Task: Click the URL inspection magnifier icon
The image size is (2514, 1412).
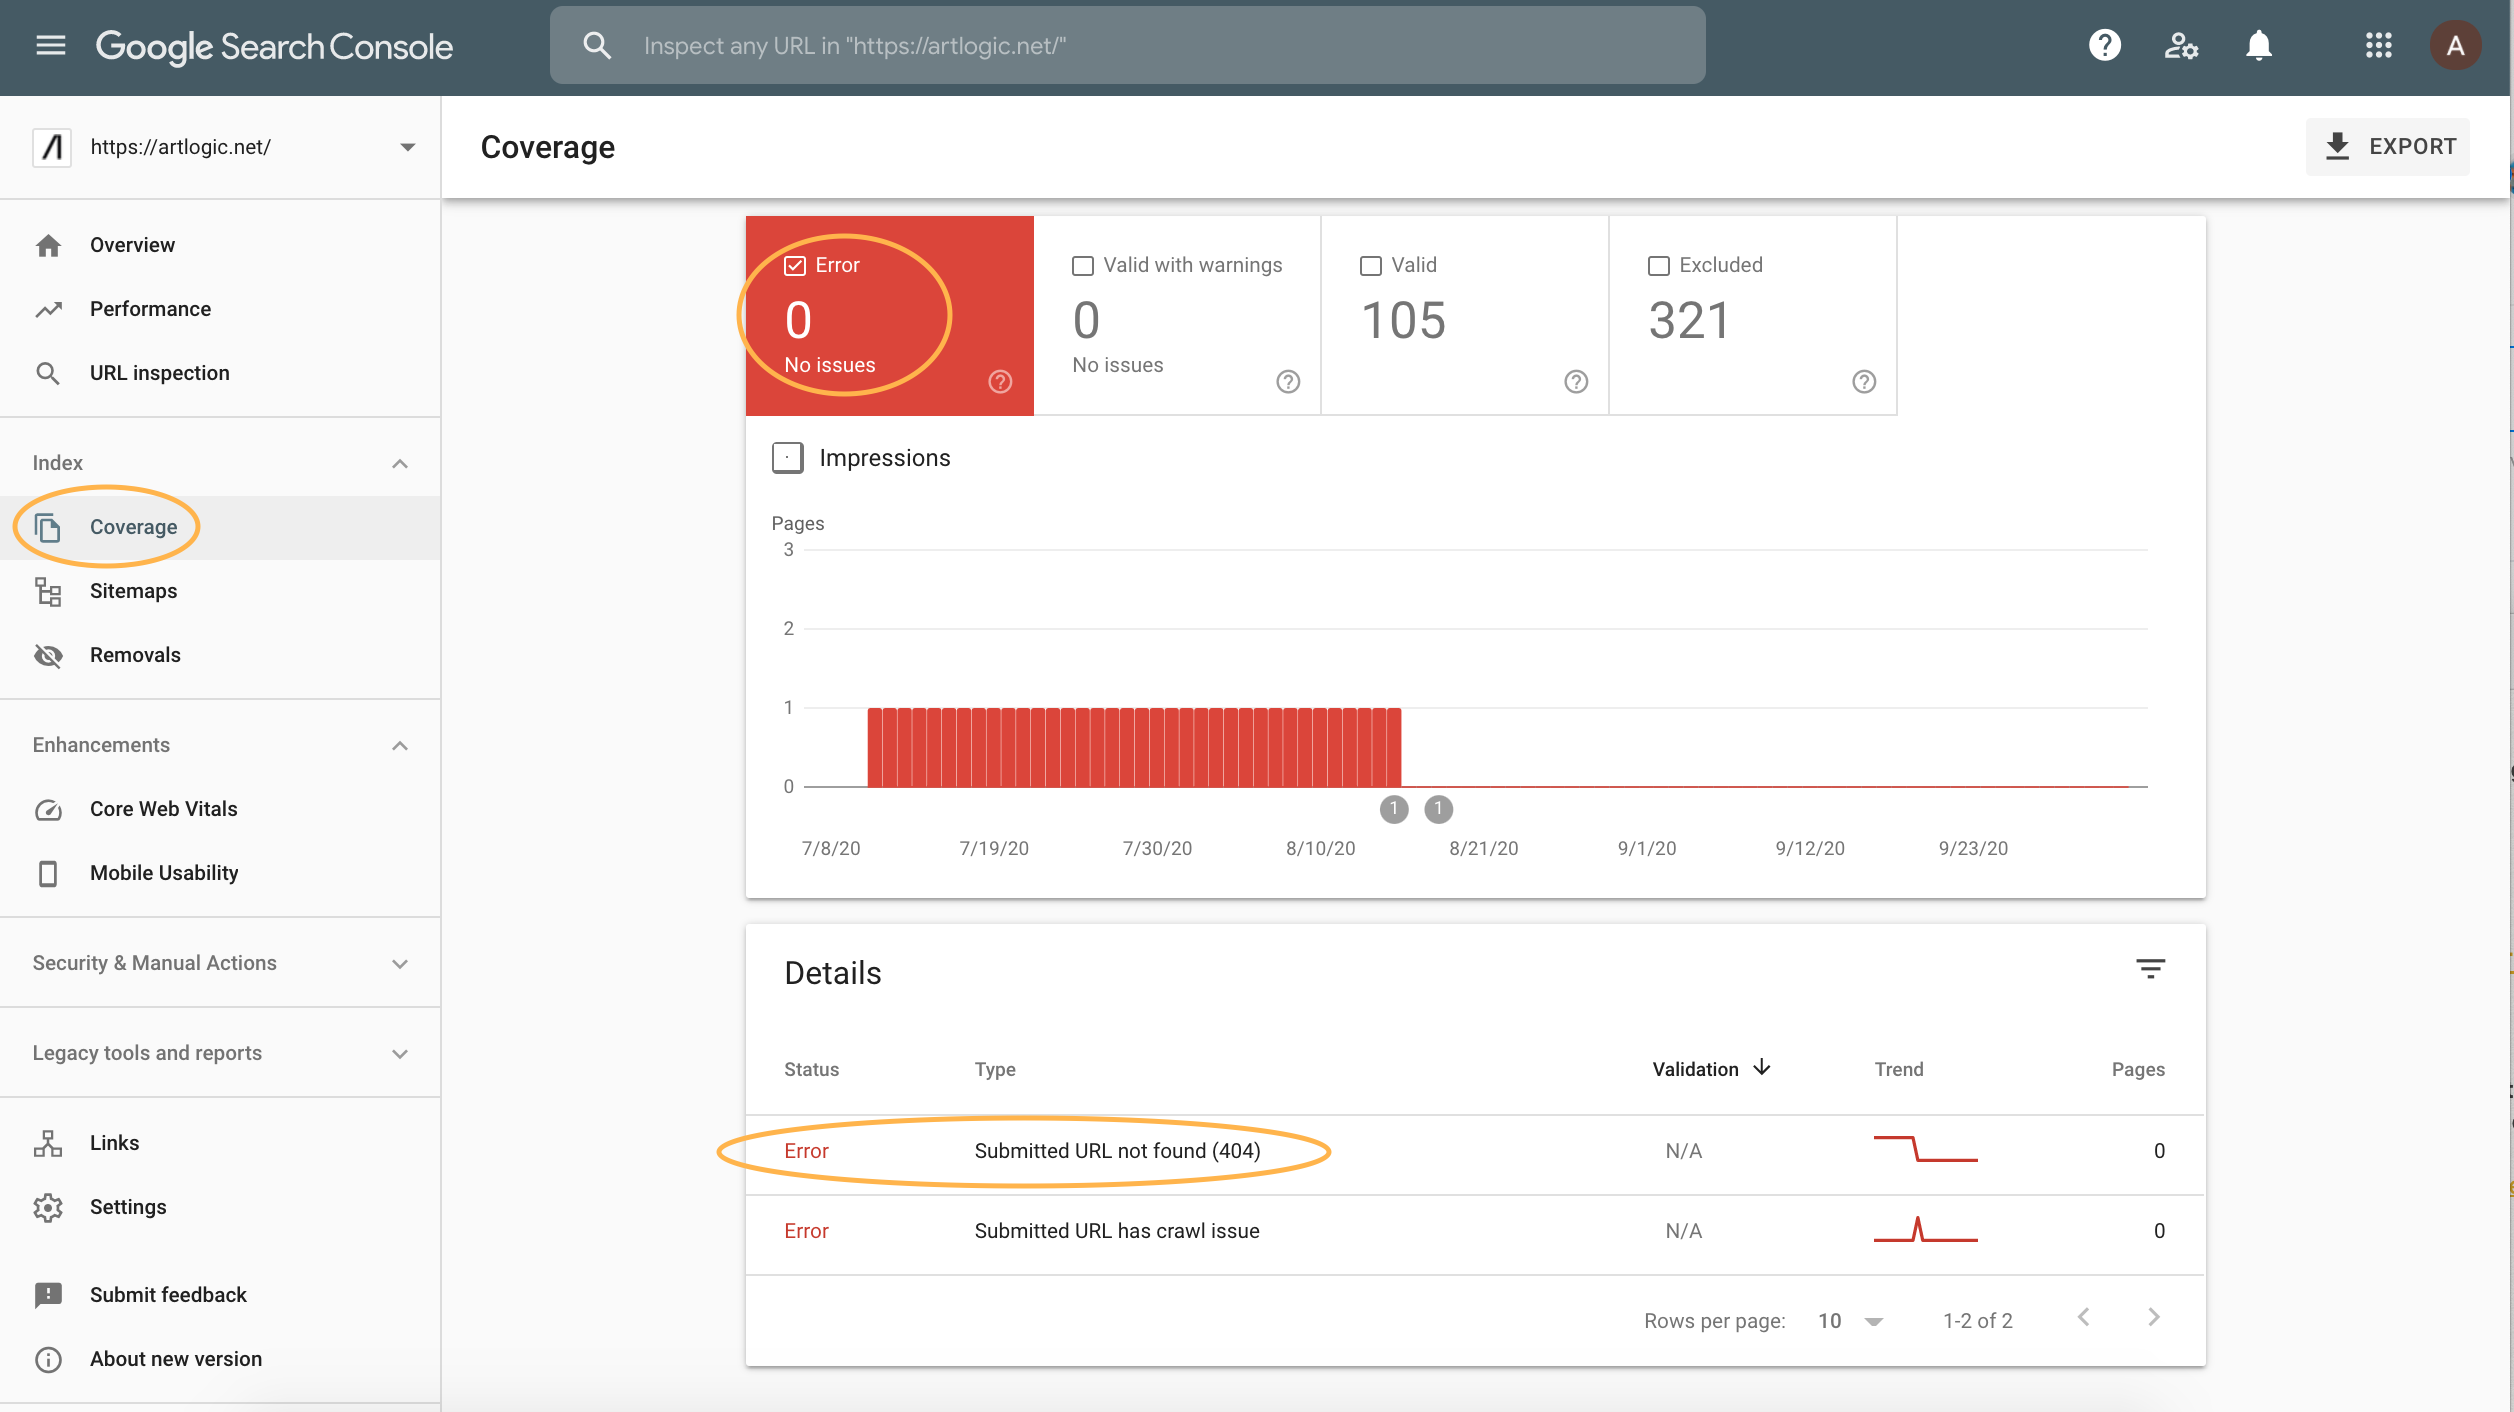Action: coord(48,374)
